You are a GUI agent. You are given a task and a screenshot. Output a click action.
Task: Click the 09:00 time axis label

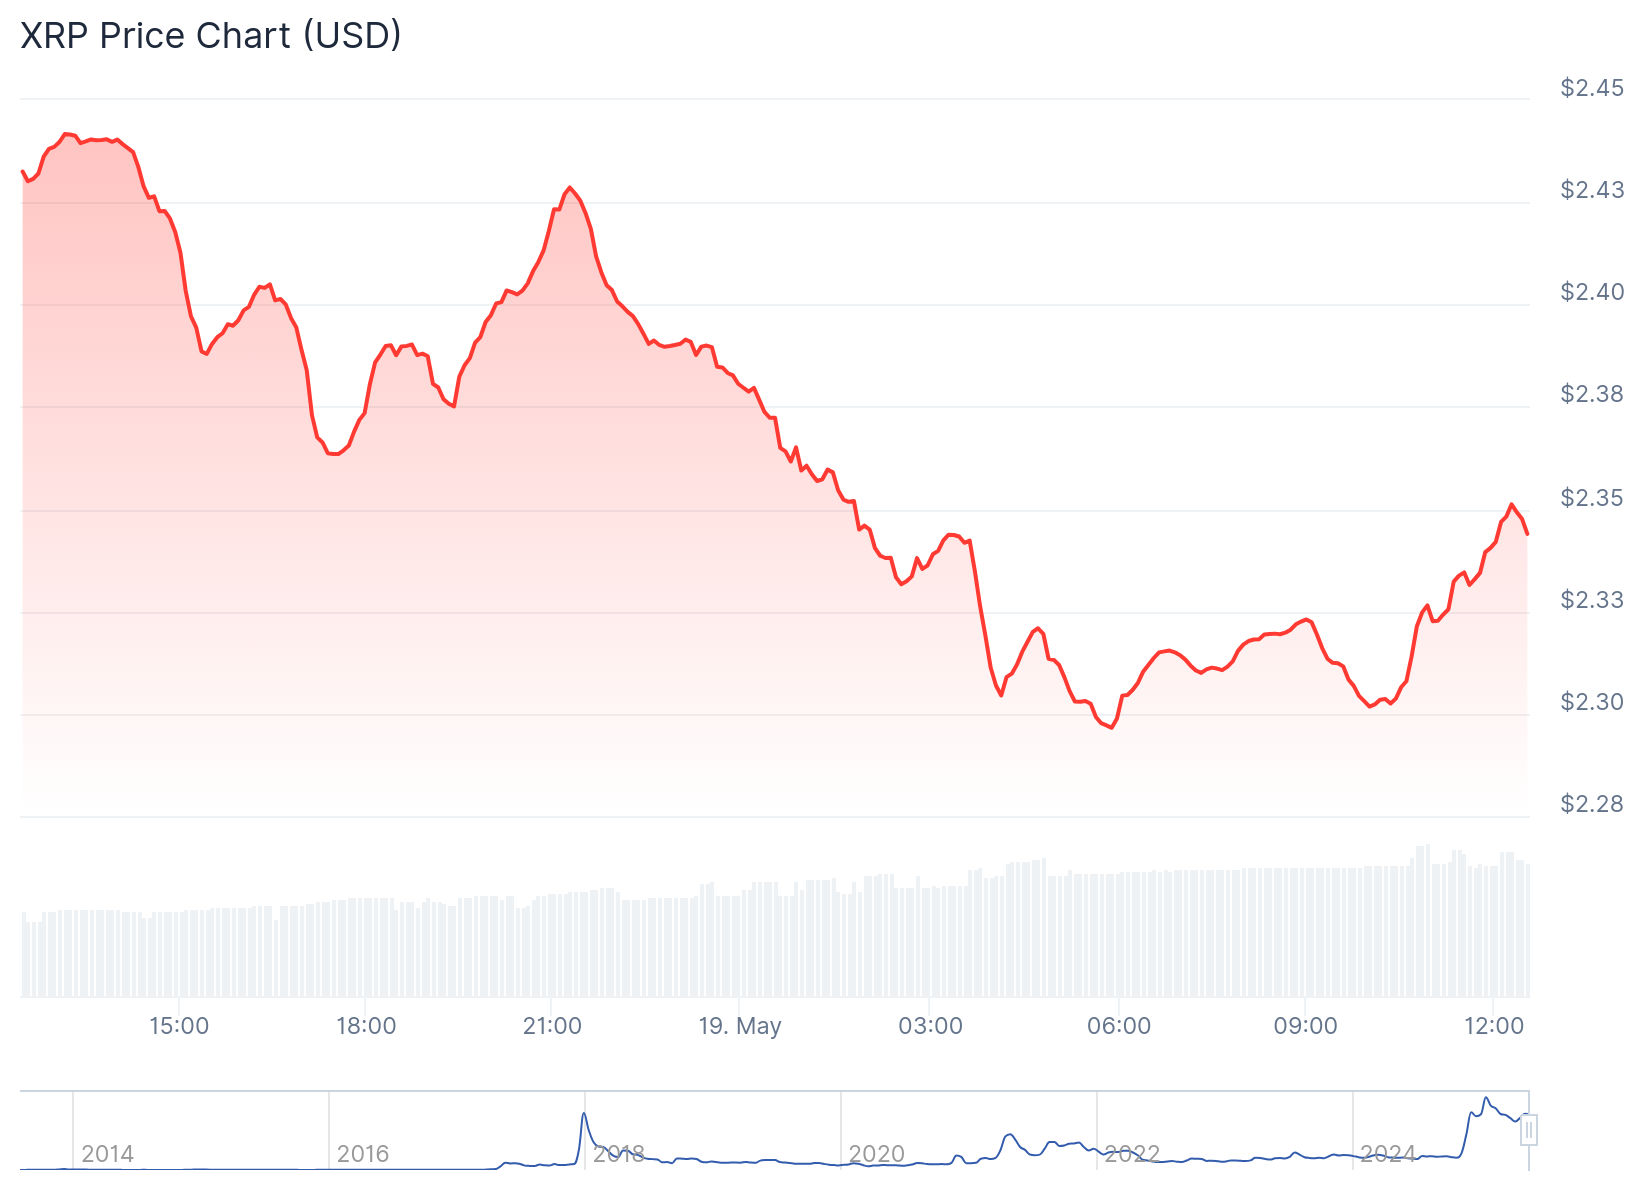coord(1305,1026)
